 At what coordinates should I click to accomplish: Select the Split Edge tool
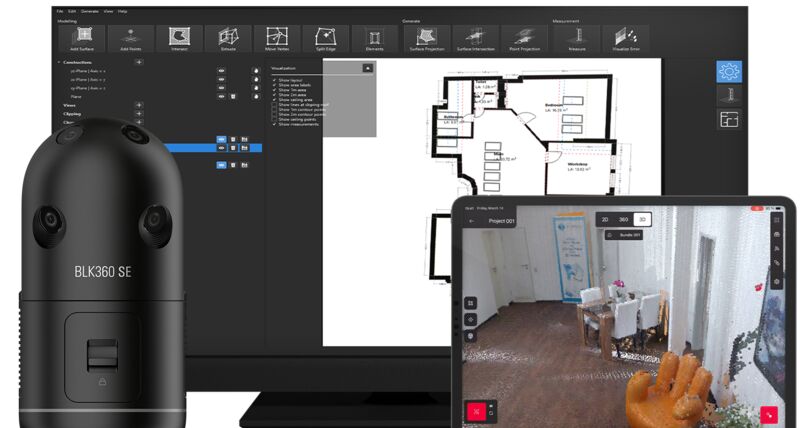[x=327, y=39]
